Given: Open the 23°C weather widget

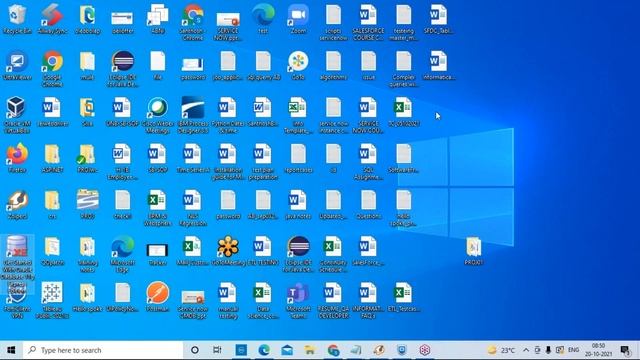Looking at the screenshot, I should tap(501, 350).
